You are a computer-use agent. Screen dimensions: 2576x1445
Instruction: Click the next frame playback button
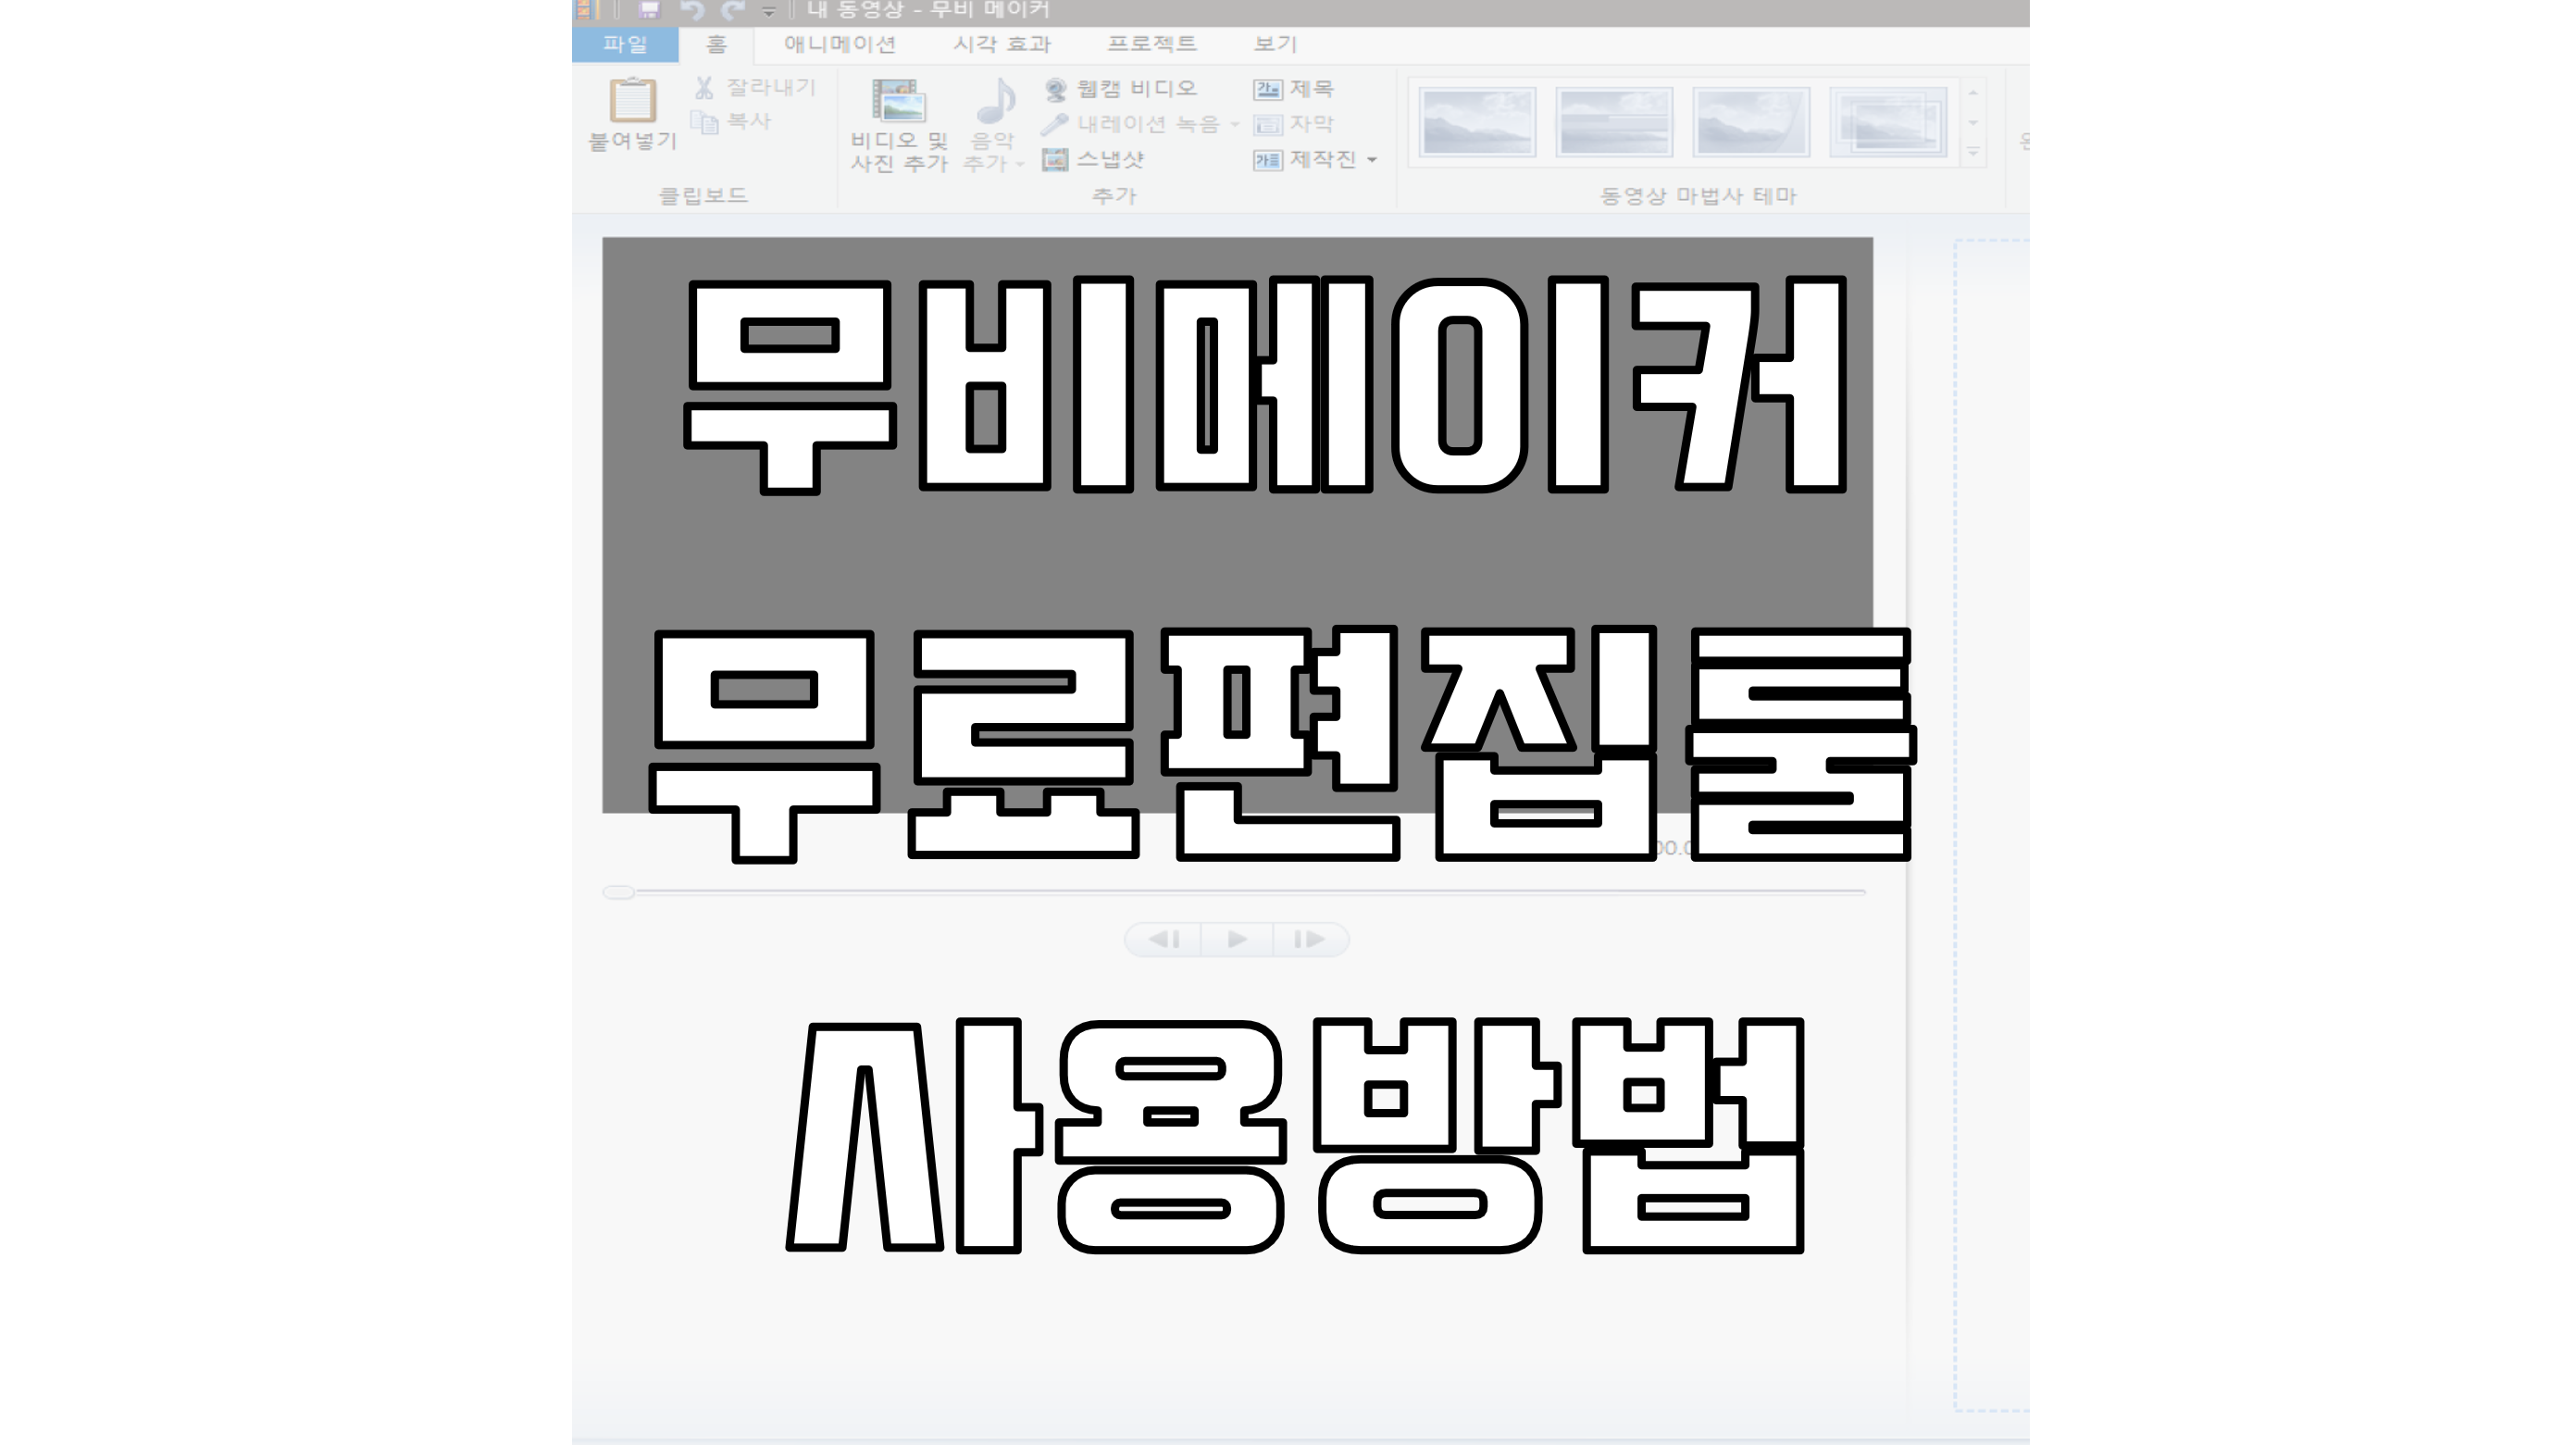tap(1309, 939)
